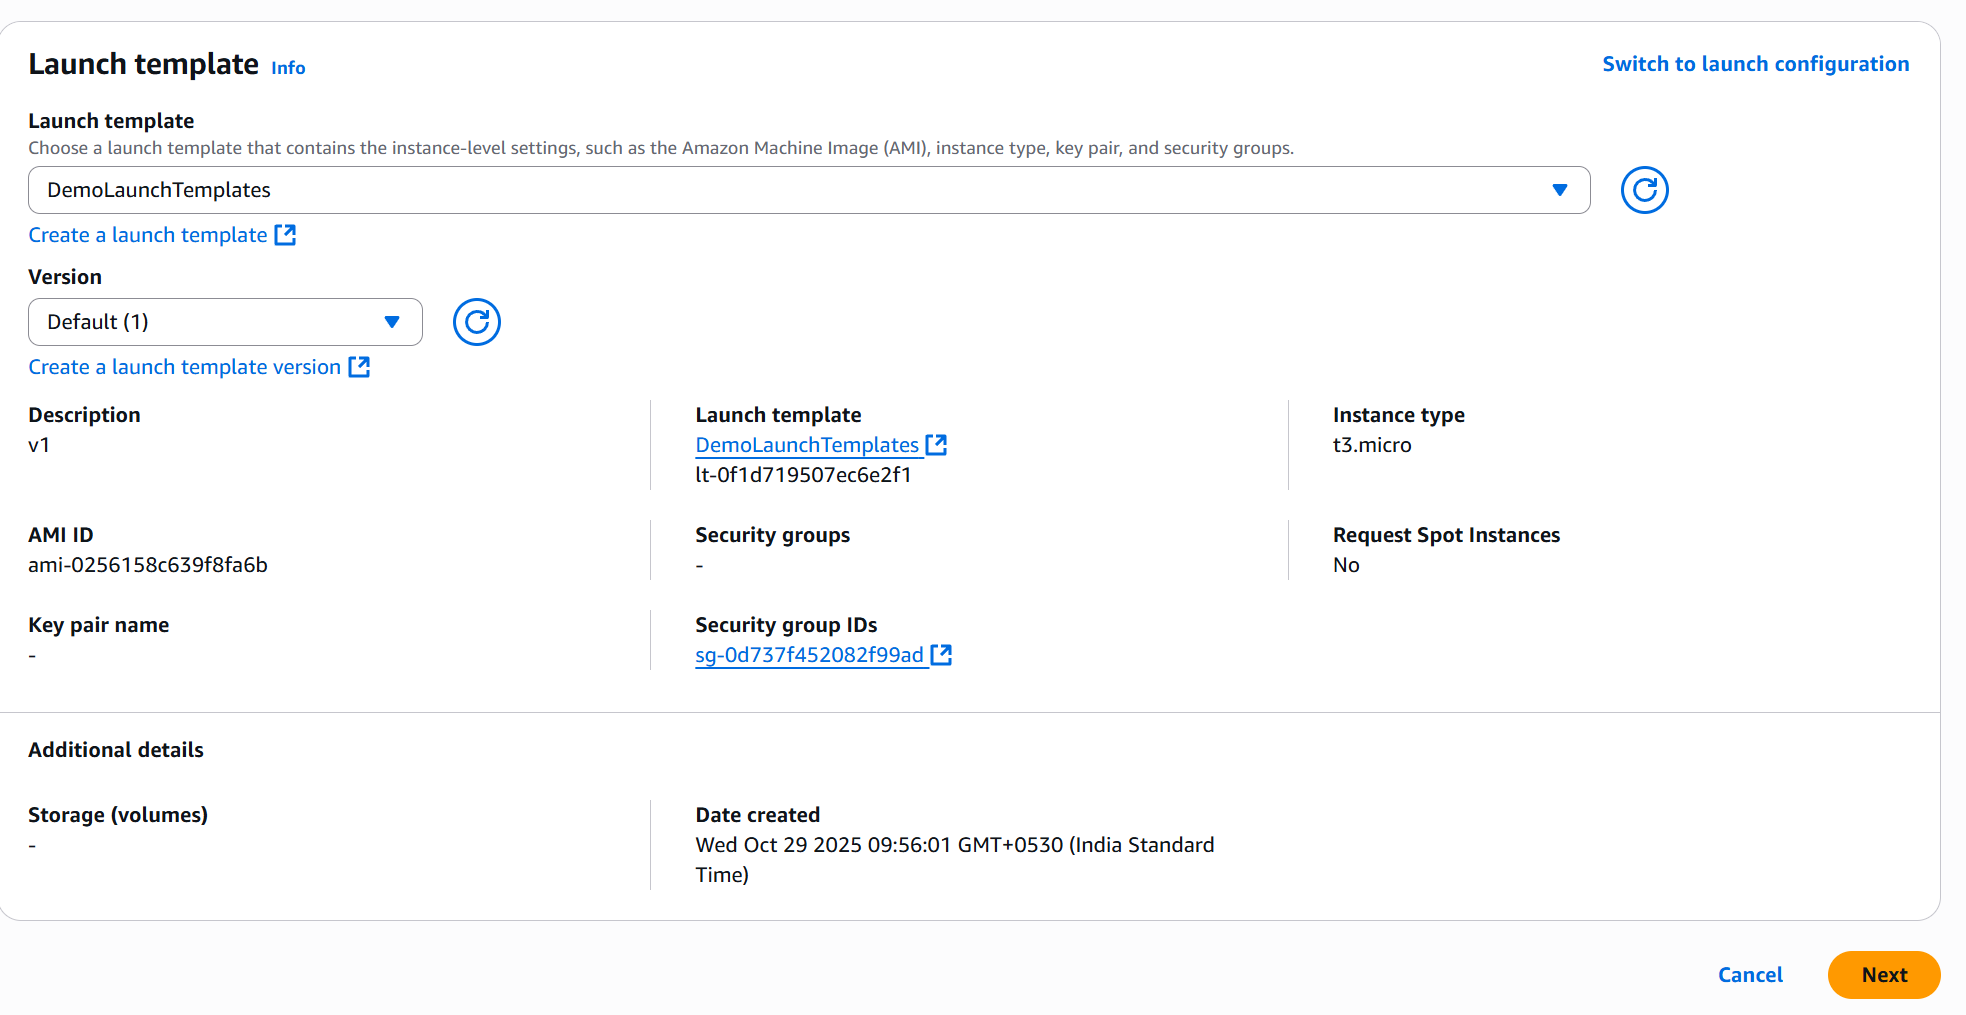
Task: Click the template ID lt-0f1d719507ec6e2f1
Action: 803,475
